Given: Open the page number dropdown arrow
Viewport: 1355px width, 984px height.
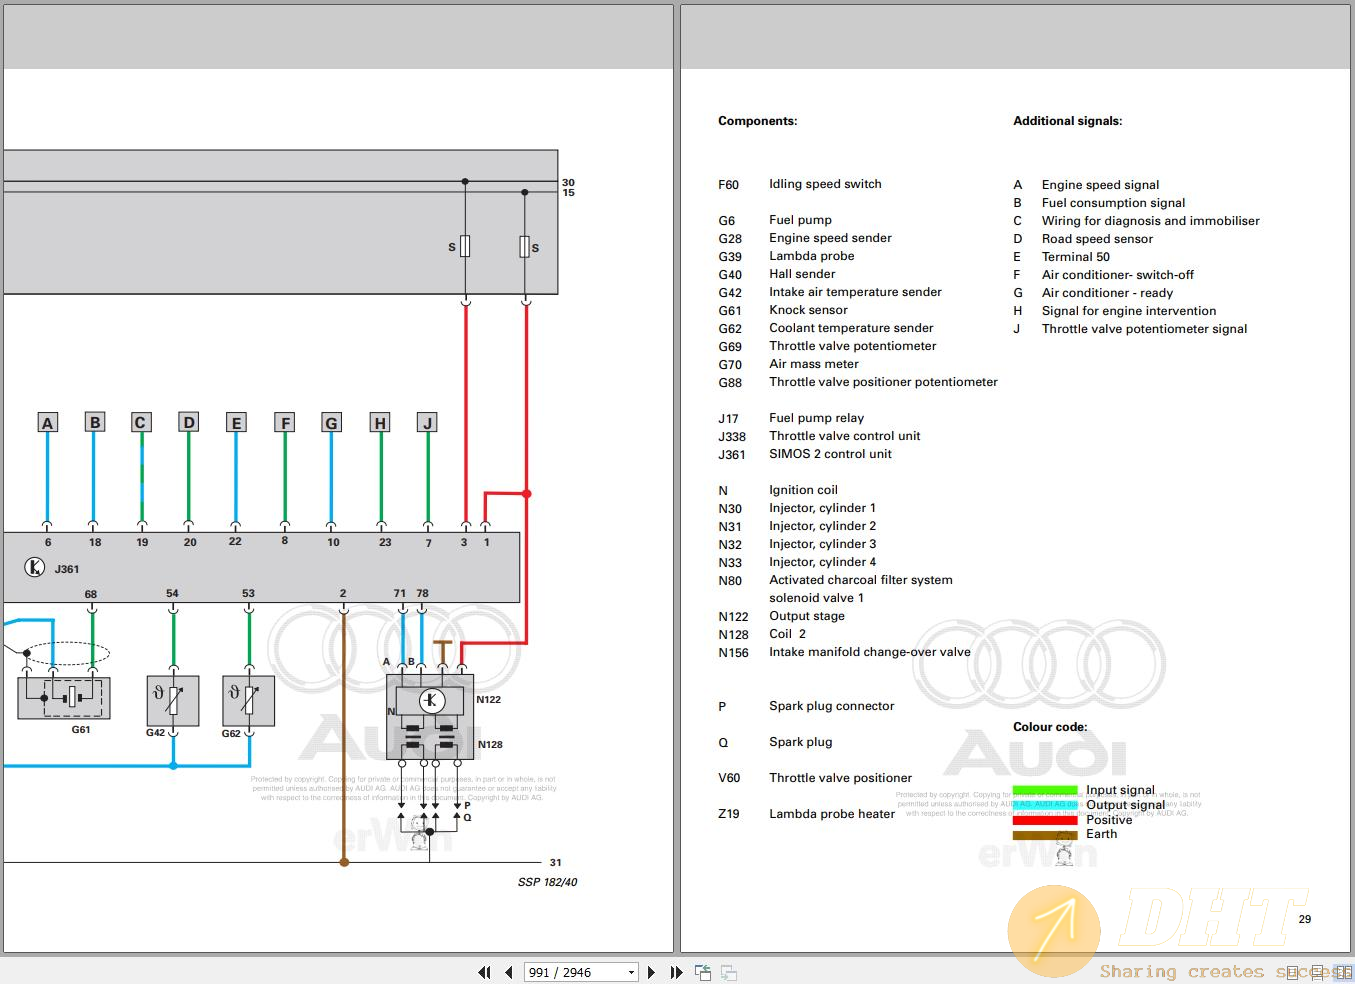Looking at the screenshot, I should coord(631,972).
